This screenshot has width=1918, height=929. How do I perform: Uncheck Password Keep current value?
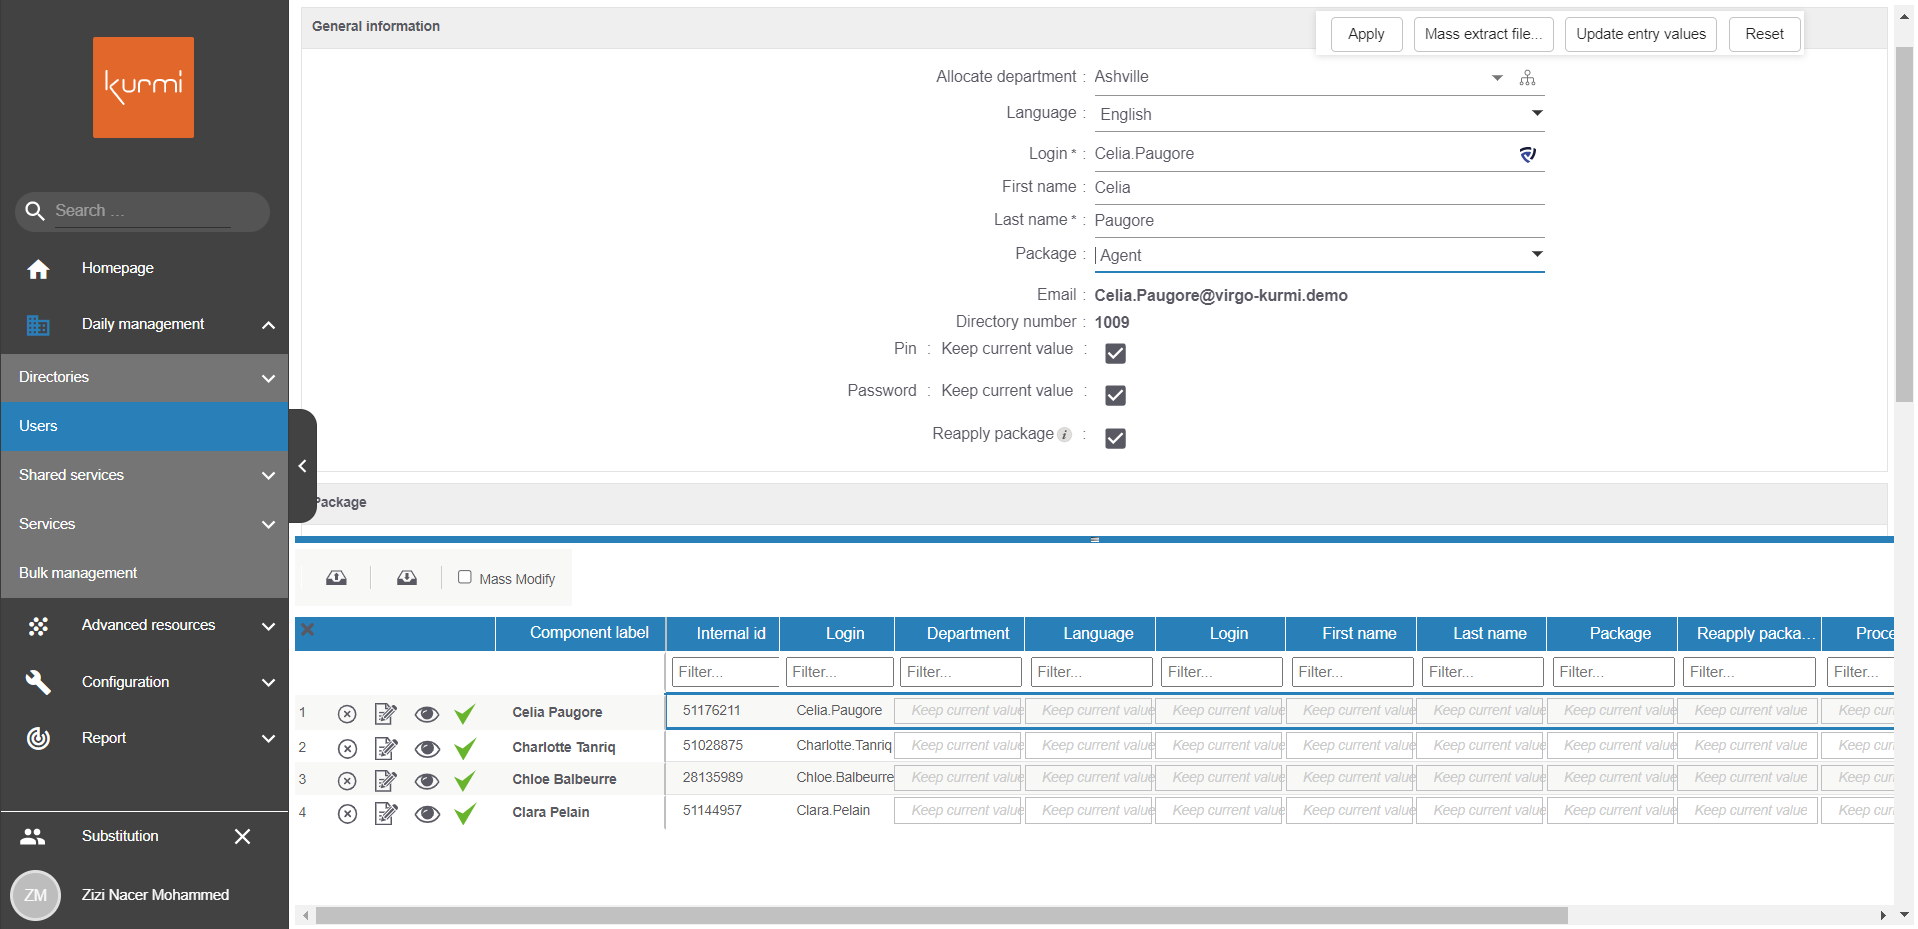(x=1115, y=396)
